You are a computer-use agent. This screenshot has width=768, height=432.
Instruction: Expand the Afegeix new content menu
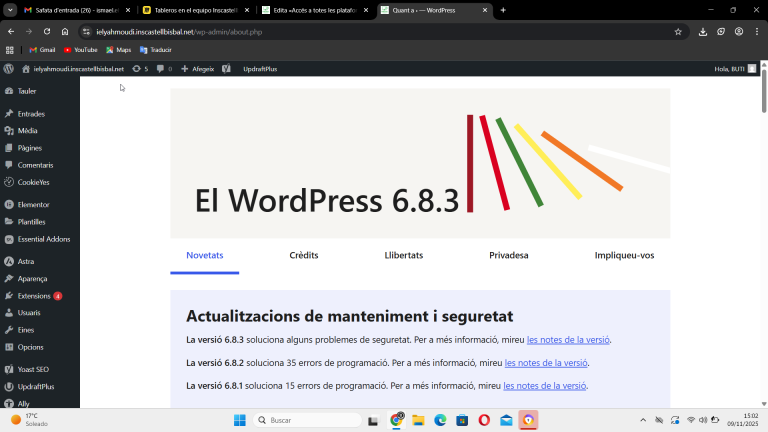coord(198,69)
